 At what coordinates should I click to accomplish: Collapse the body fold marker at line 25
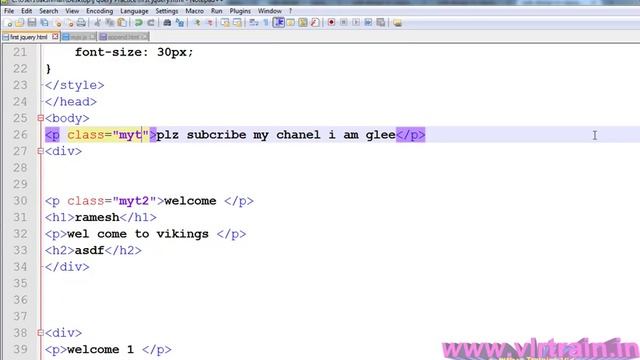pyautogui.click(x=40, y=118)
